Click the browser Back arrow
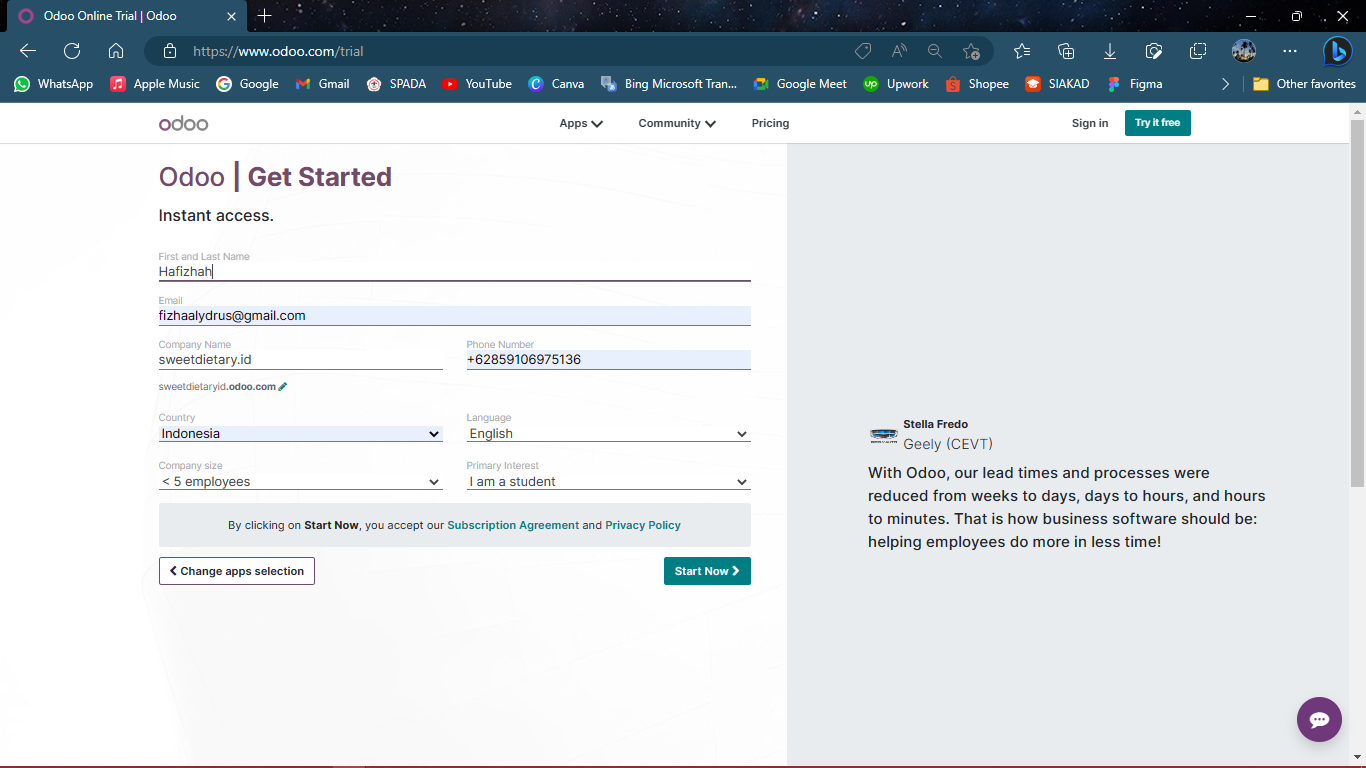Viewport: 1366px width, 768px height. point(28,51)
